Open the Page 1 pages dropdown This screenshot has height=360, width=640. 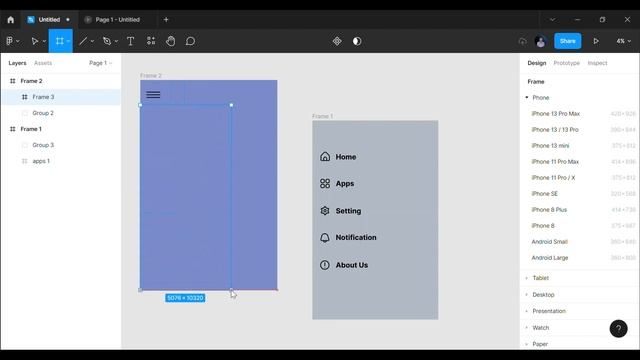point(100,63)
